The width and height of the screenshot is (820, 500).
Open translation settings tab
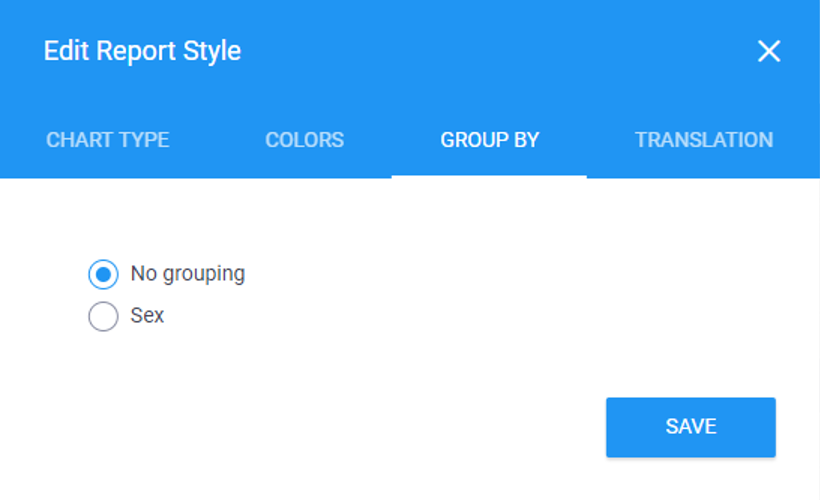pyautogui.click(x=703, y=140)
